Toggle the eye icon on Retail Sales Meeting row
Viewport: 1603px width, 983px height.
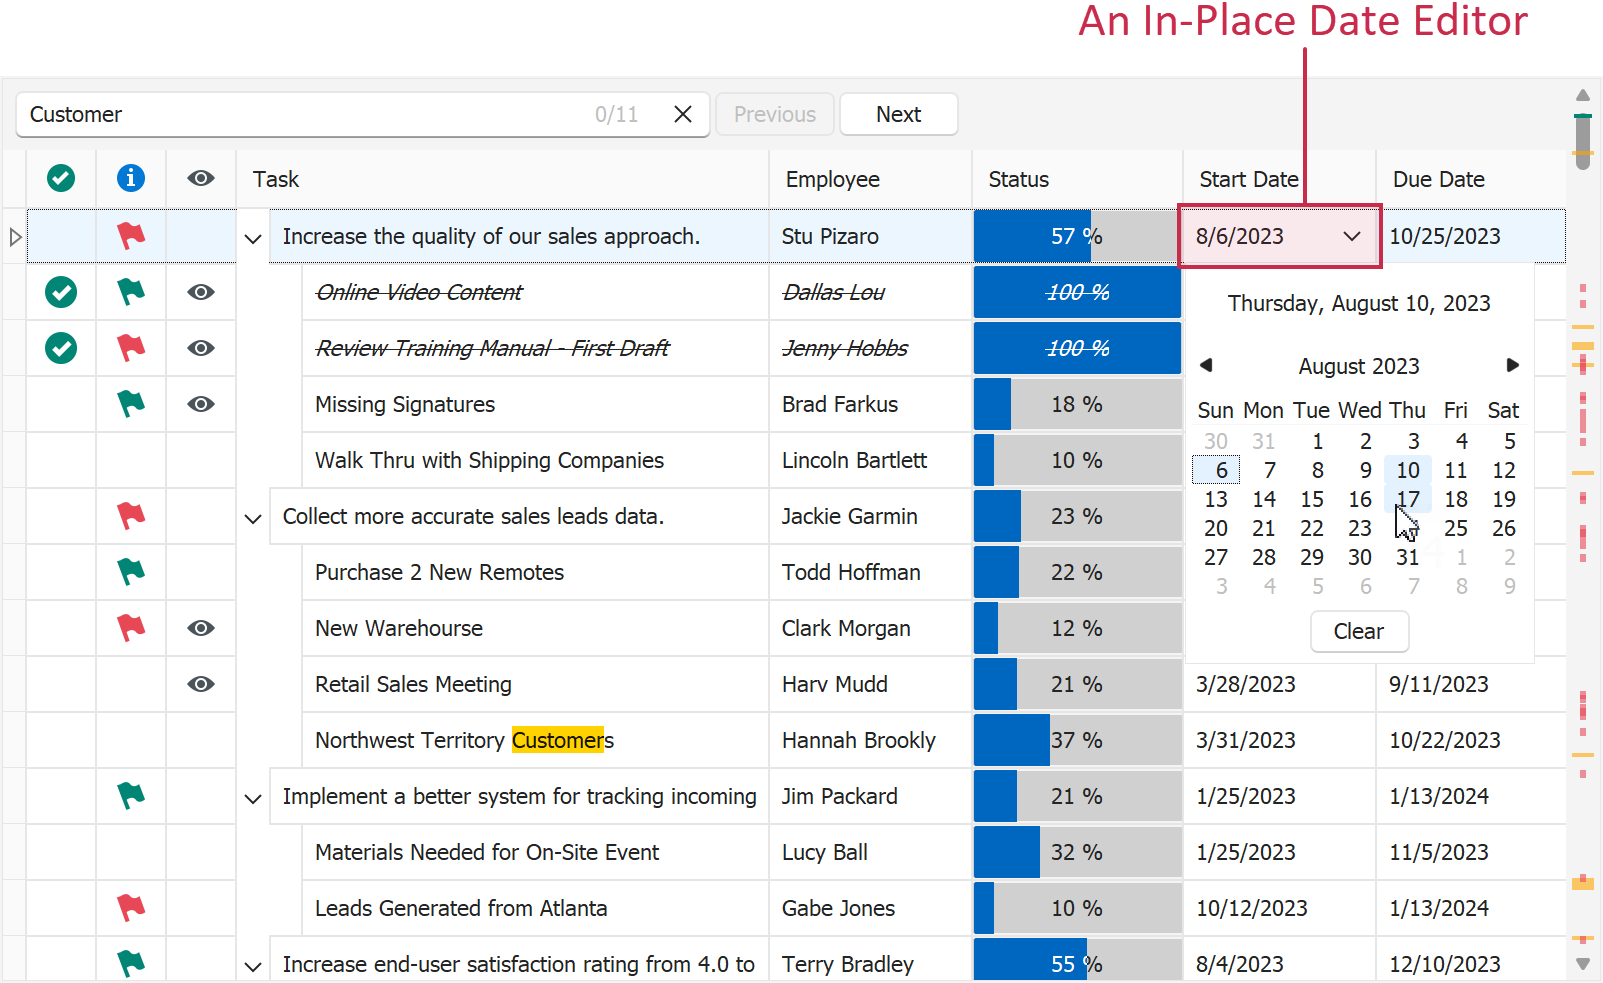pos(201,684)
